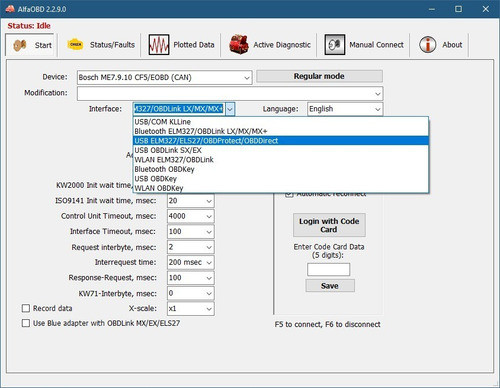Viewport: 500px width, 388px height.
Task: Click the Start tab key icon
Action: (x=20, y=45)
